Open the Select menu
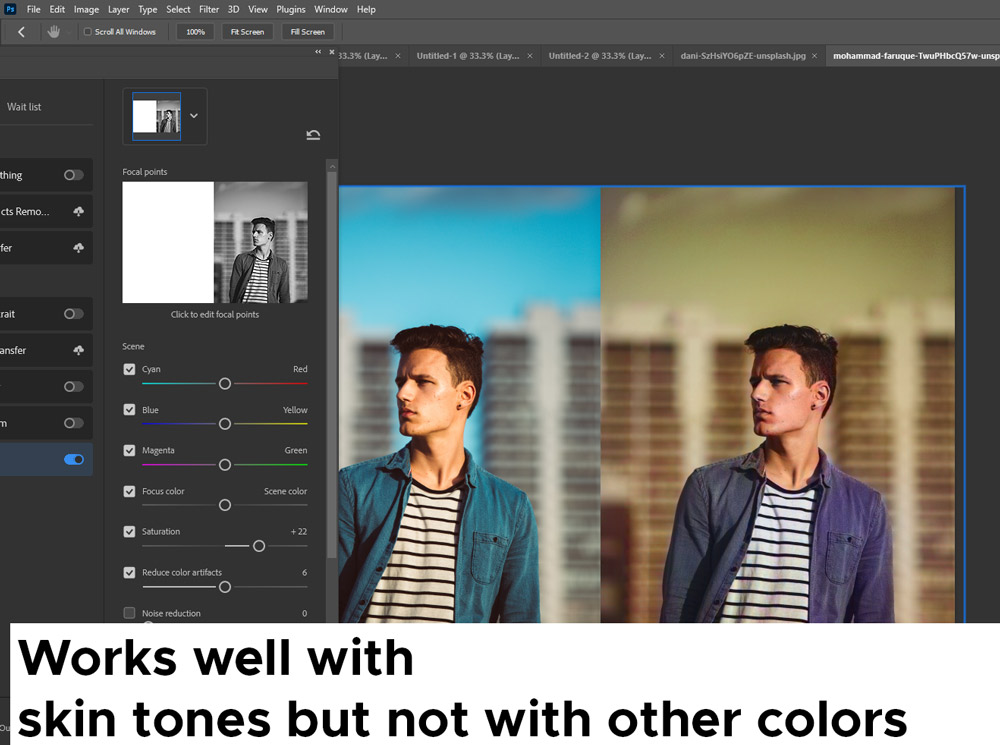Viewport: 1000px width, 745px height. click(178, 10)
